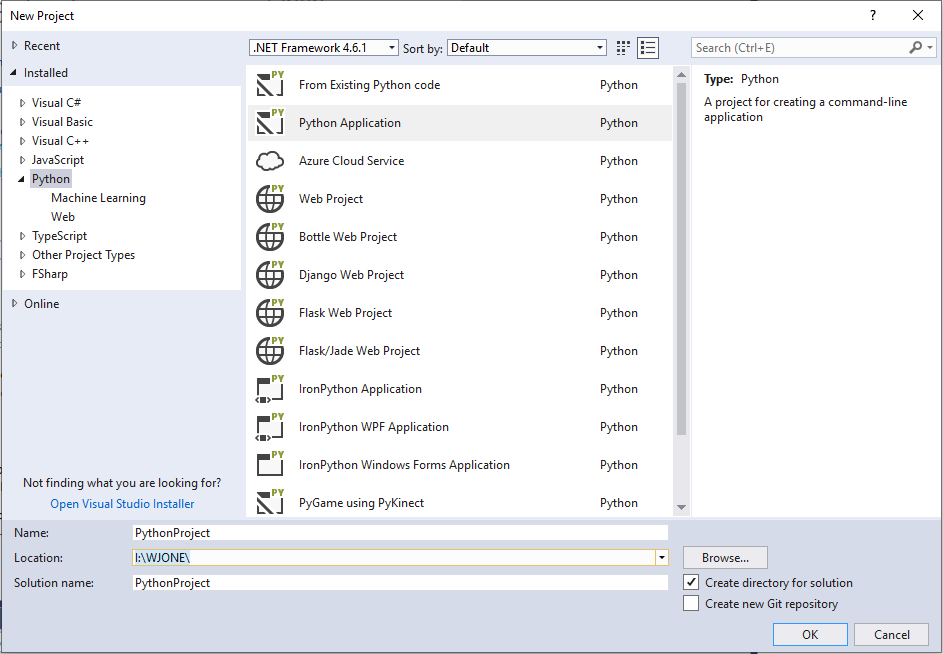Viewport: 943px width, 654px height.
Task: Click the Solution name input field
Action: 400,582
